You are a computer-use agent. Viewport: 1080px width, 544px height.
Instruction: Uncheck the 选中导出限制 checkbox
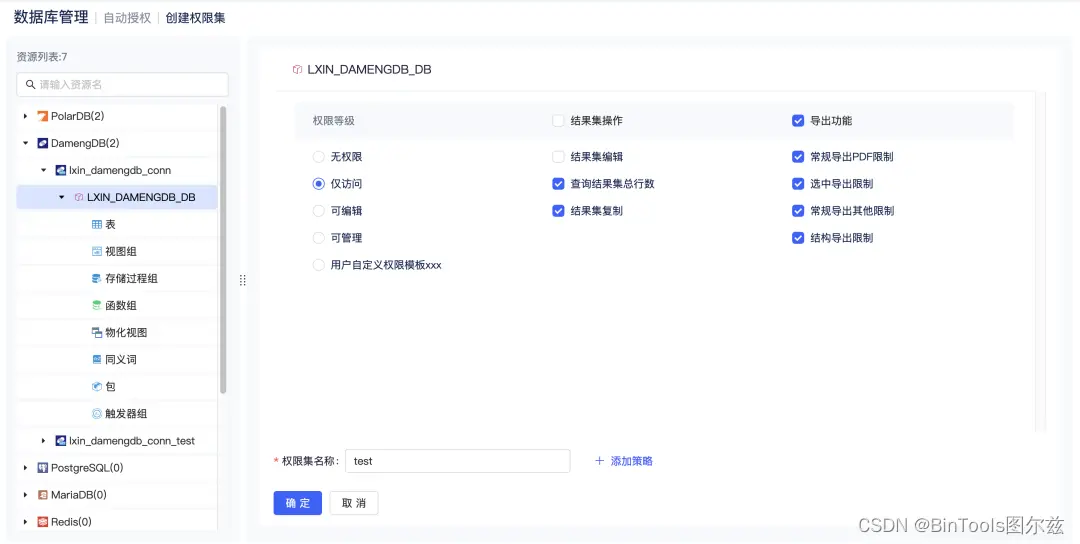click(x=798, y=184)
